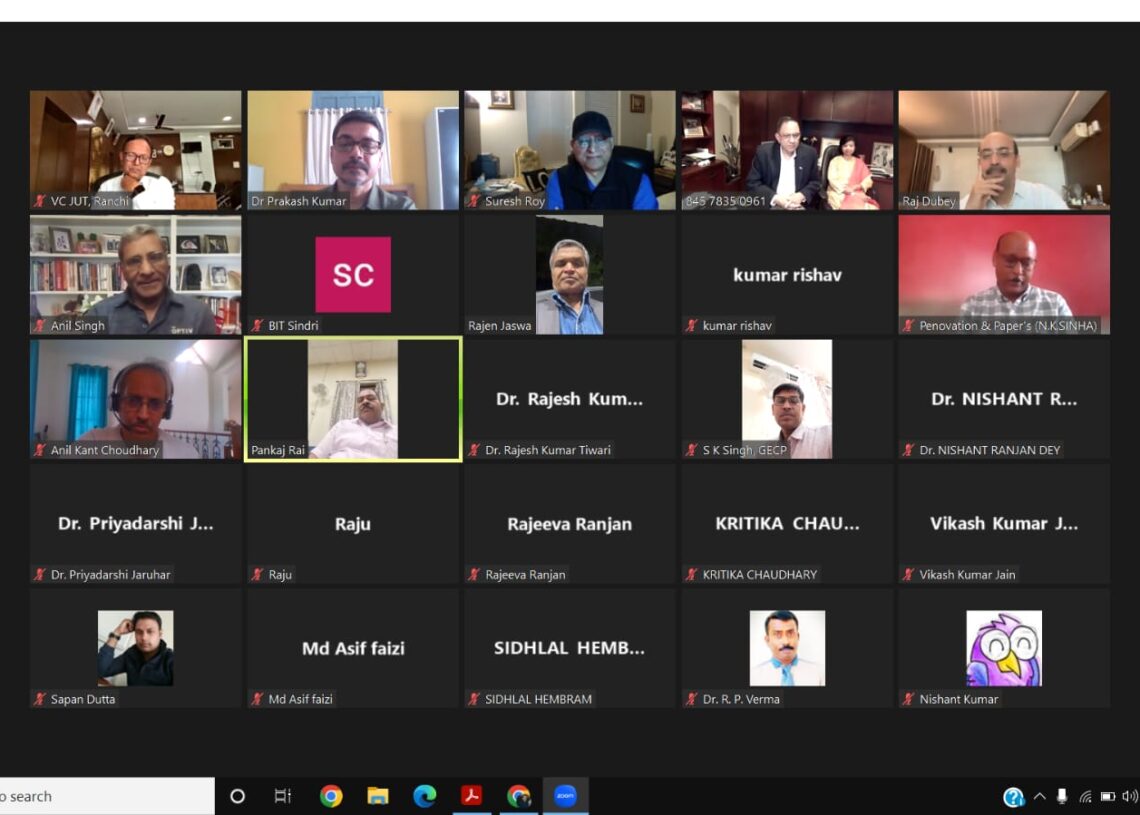1140x815 pixels.
Task: Click the Chrome icon beside Task View
Action: [331, 796]
